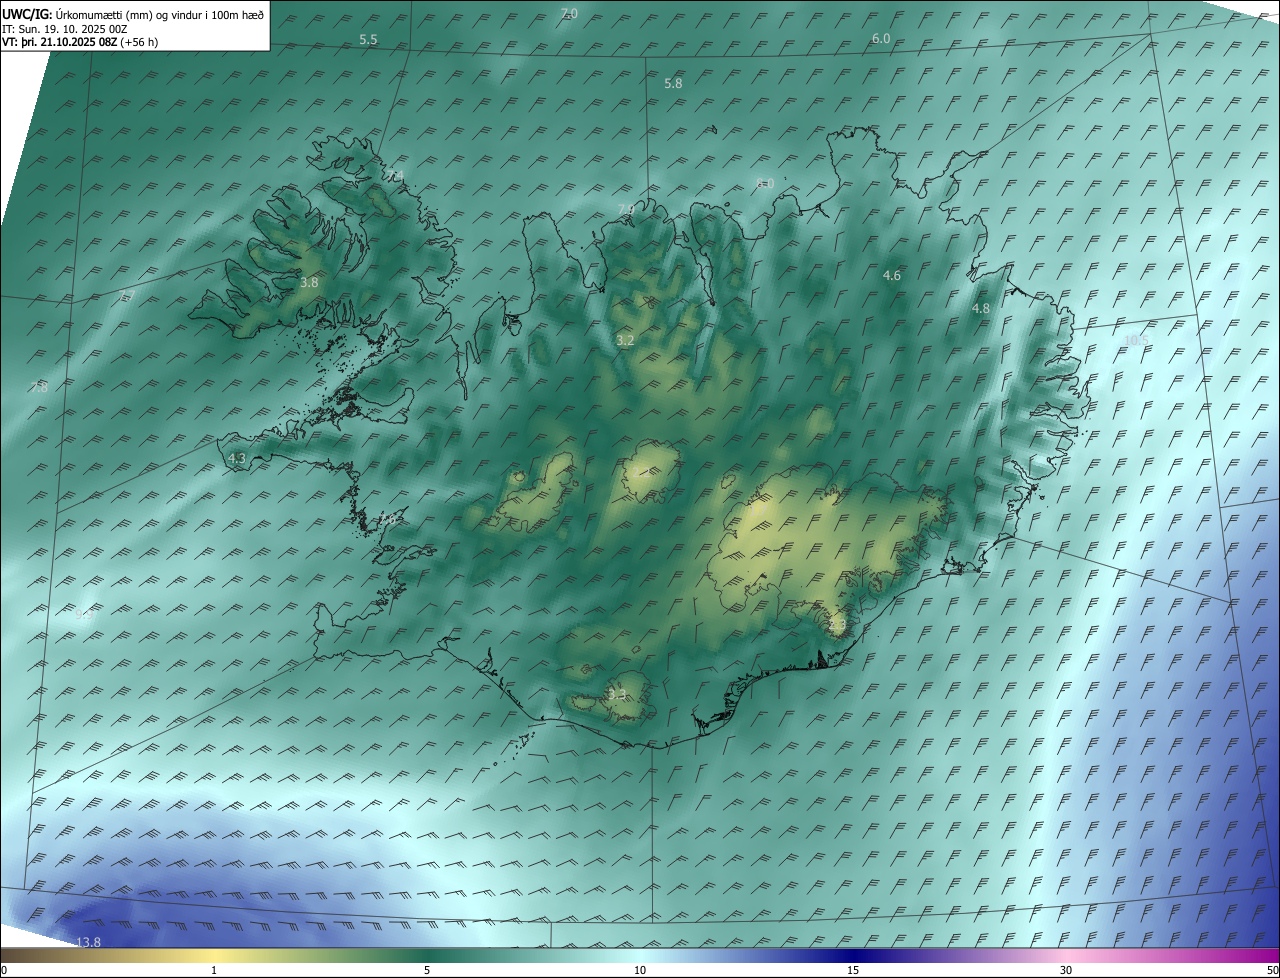Click the 8.0 value label on the map

[x=765, y=183]
